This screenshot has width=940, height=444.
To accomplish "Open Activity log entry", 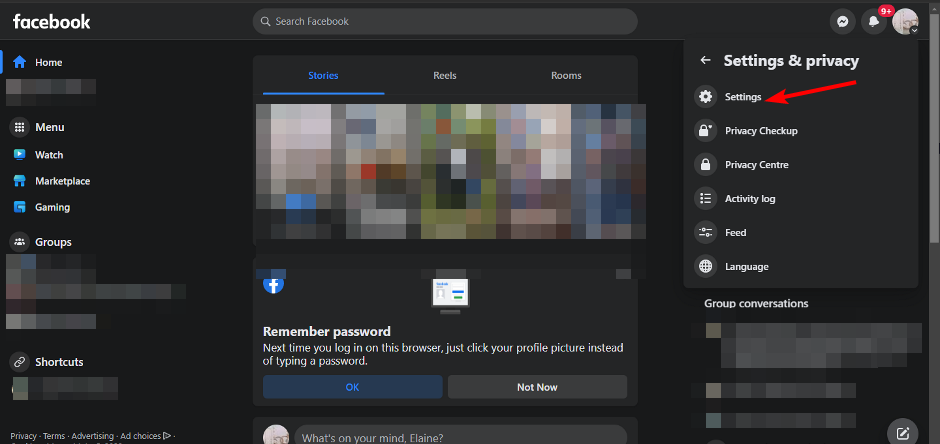I will point(800,198).
